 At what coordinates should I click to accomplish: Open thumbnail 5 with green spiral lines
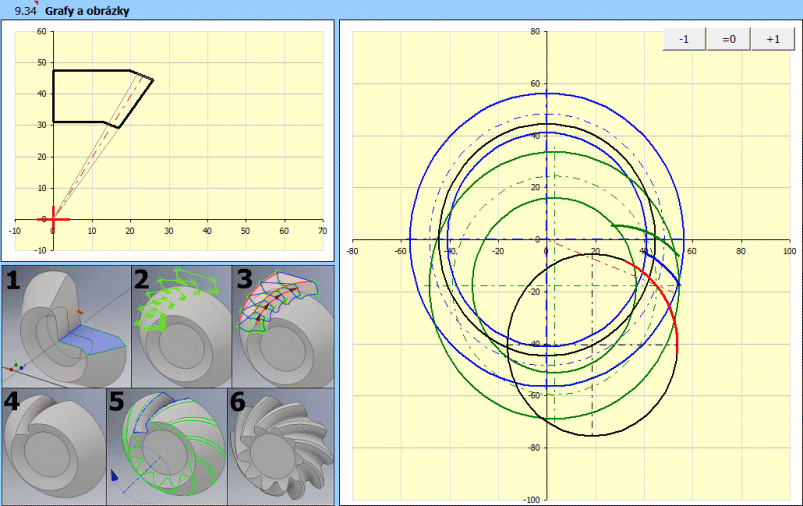pyautogui.click(x=167, y=443)
